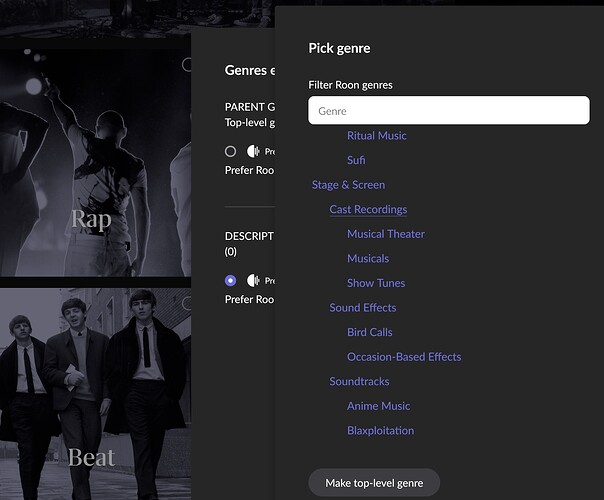The height and width of the screenshot is (500, 604).
Task: Pick Musical Theater genre
Action: [386, 234]
